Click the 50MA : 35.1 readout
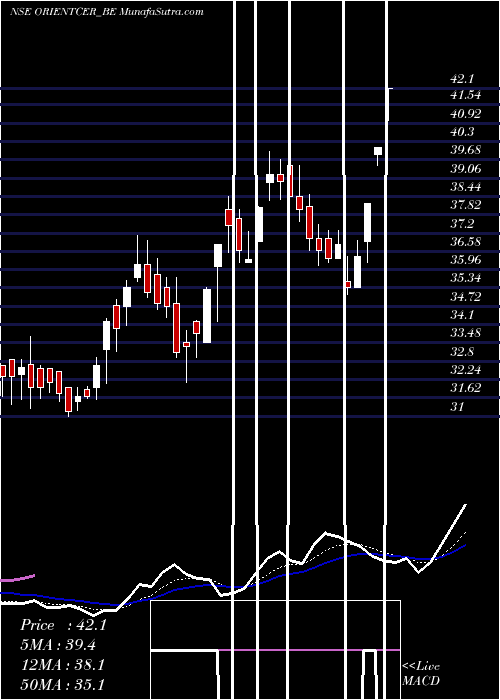Image resolution: width=500 pixels, height=700 pixels. (62, 684)
